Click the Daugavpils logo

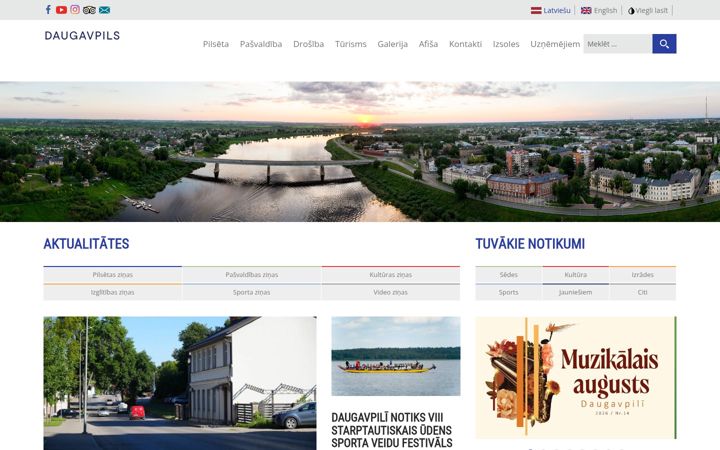point(82,35)
